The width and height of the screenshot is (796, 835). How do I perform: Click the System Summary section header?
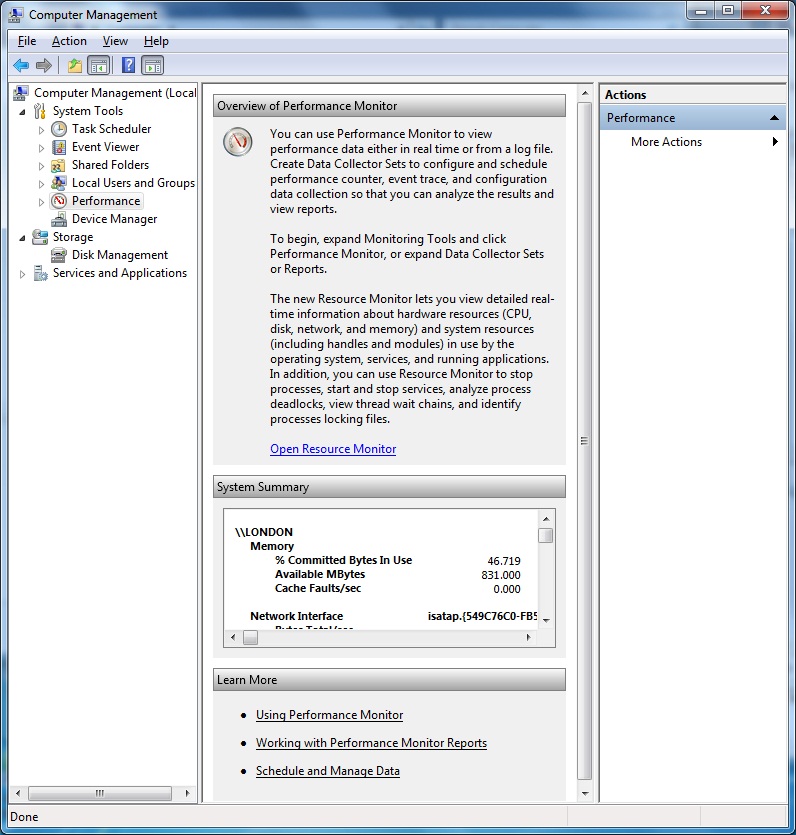(389, 487)
